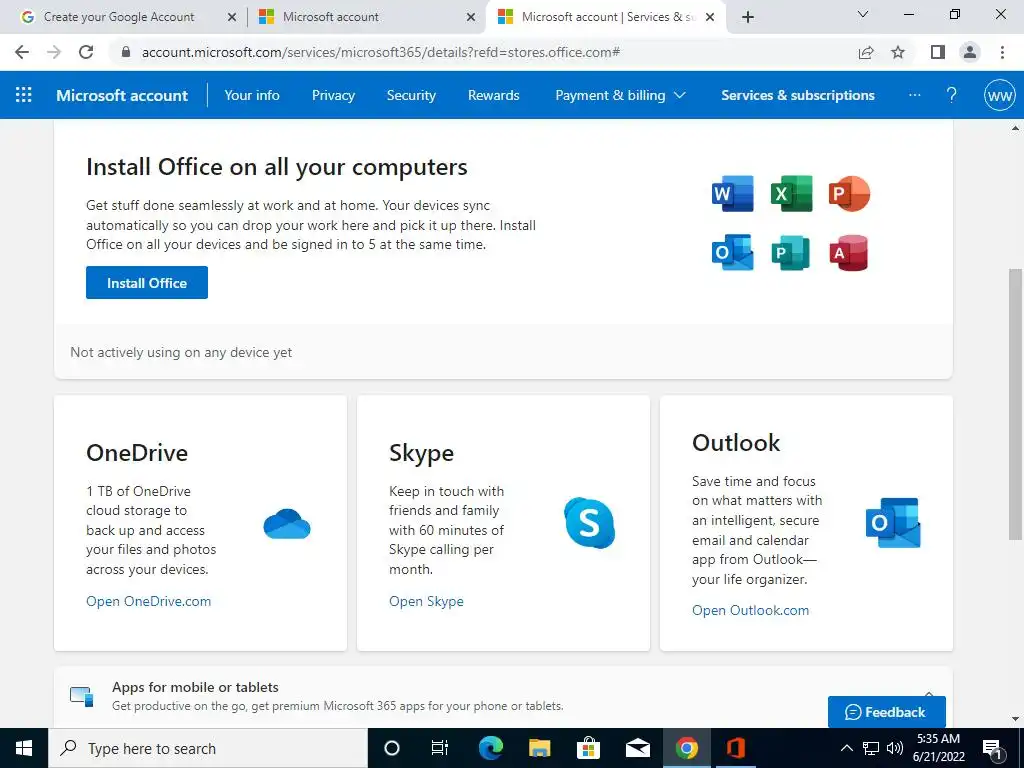The width and height of the screenshot is (1024, 768).
Task: Open volume control tray icon
Action: tap(895, 748)
